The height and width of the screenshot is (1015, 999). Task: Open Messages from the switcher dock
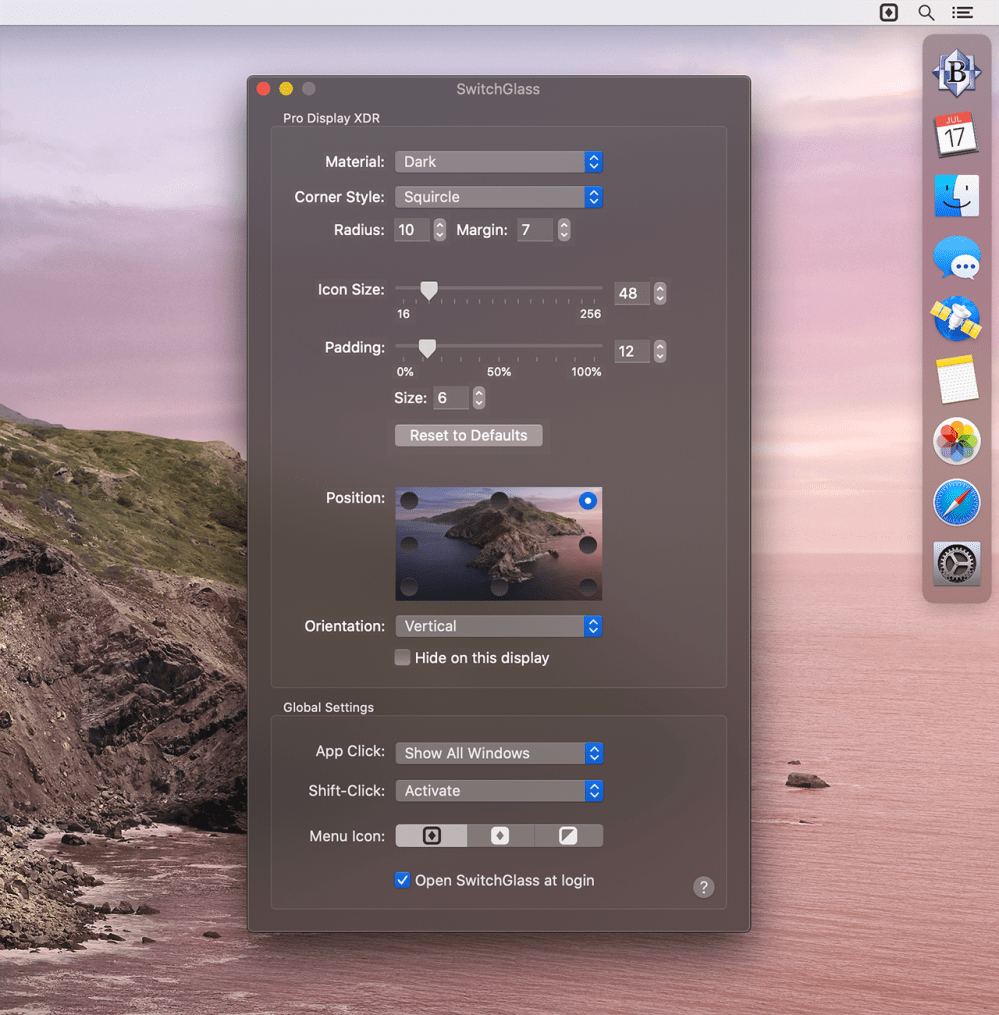coord(956,258)
